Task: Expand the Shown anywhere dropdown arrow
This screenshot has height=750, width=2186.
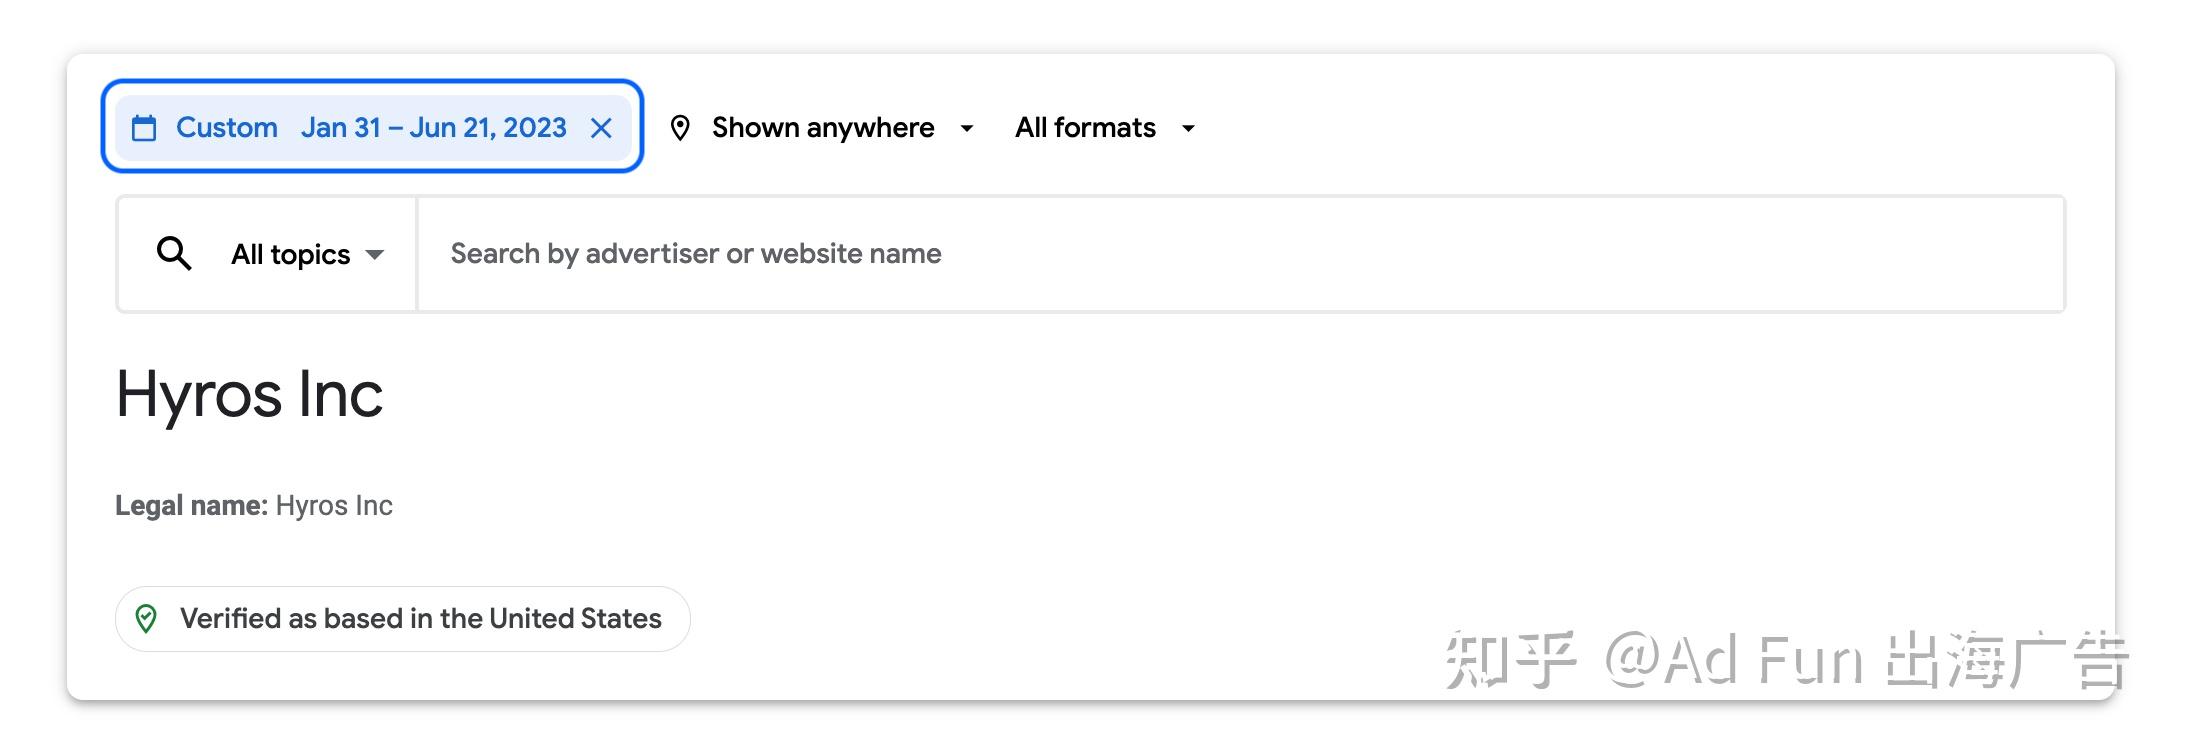Action: [x=966, y=128]
